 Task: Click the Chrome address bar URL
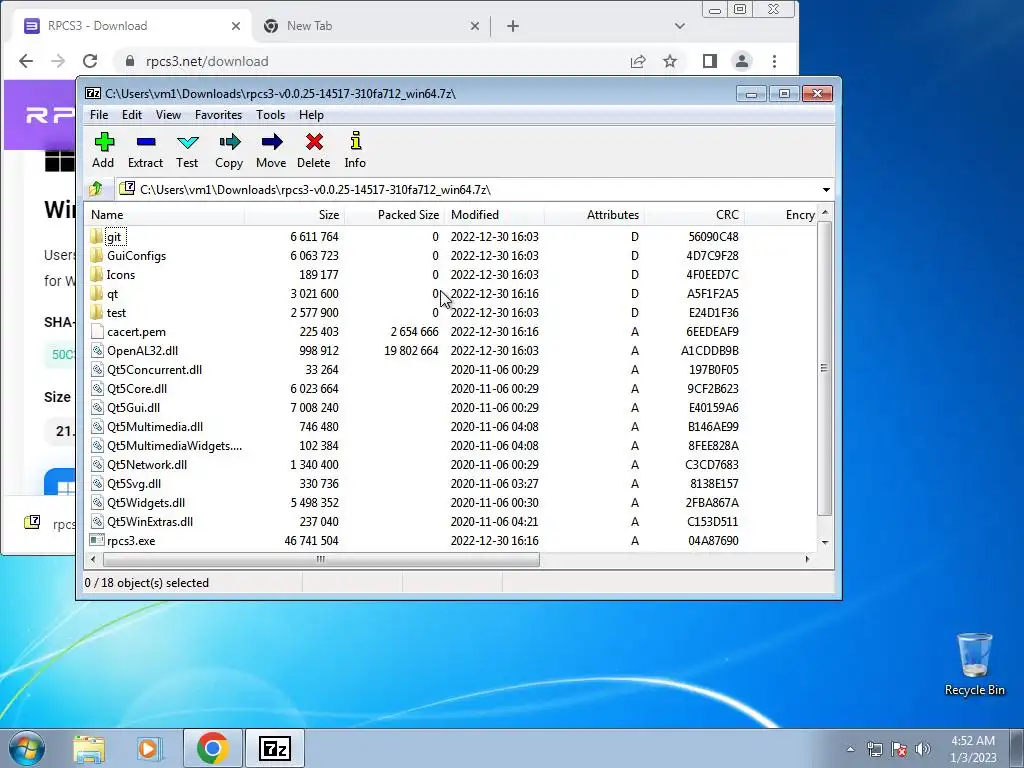click(x=207, y=61)
